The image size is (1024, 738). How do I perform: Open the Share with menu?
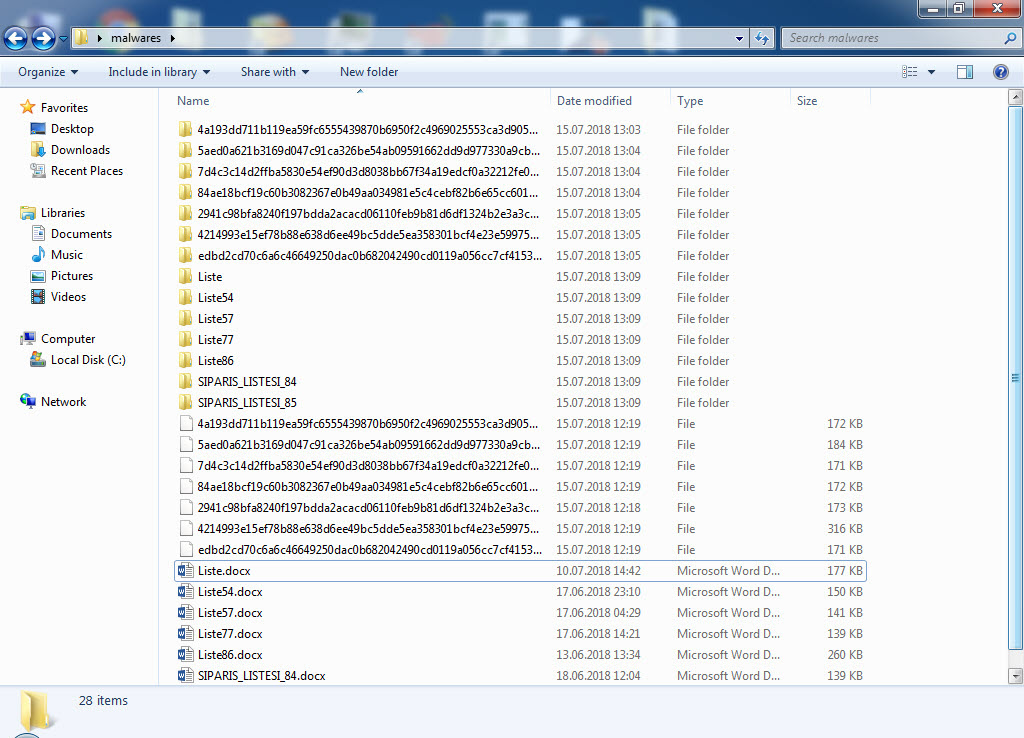274,72
